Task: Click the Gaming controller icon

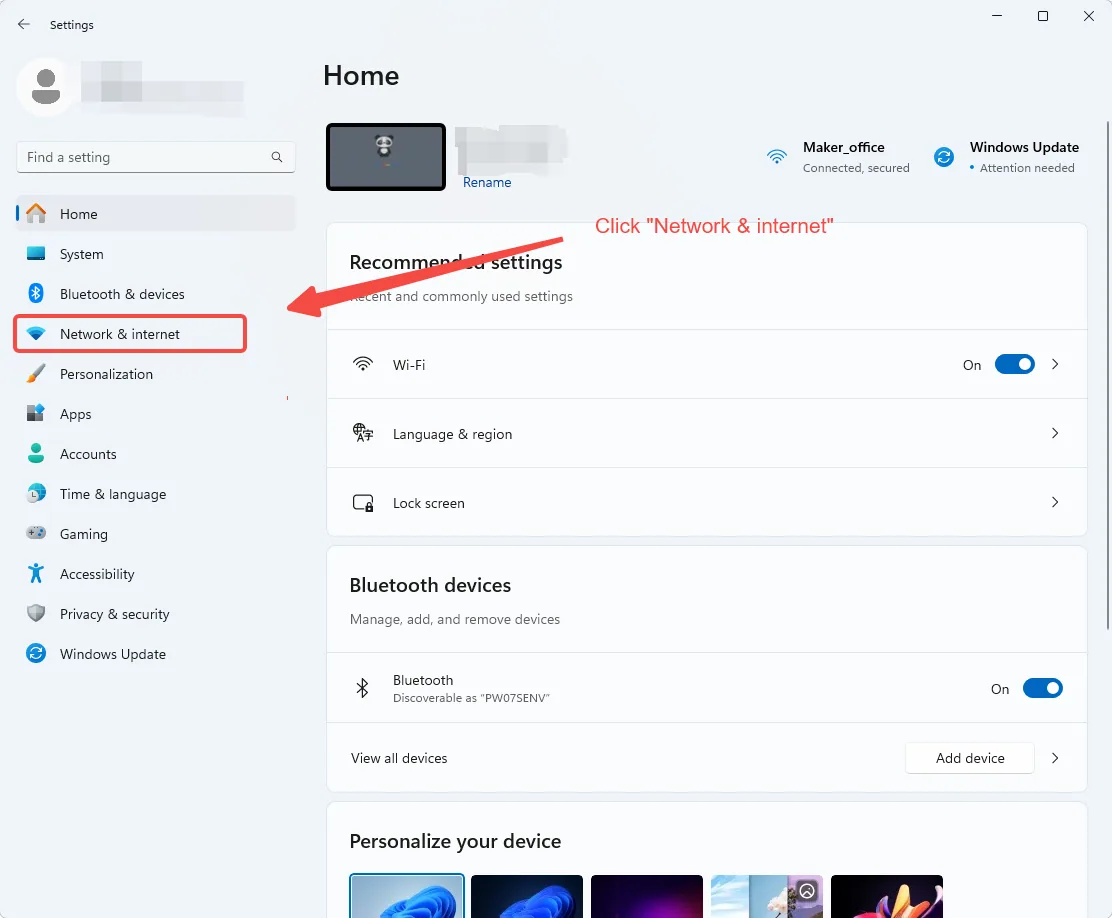Action: click(35, 533)
